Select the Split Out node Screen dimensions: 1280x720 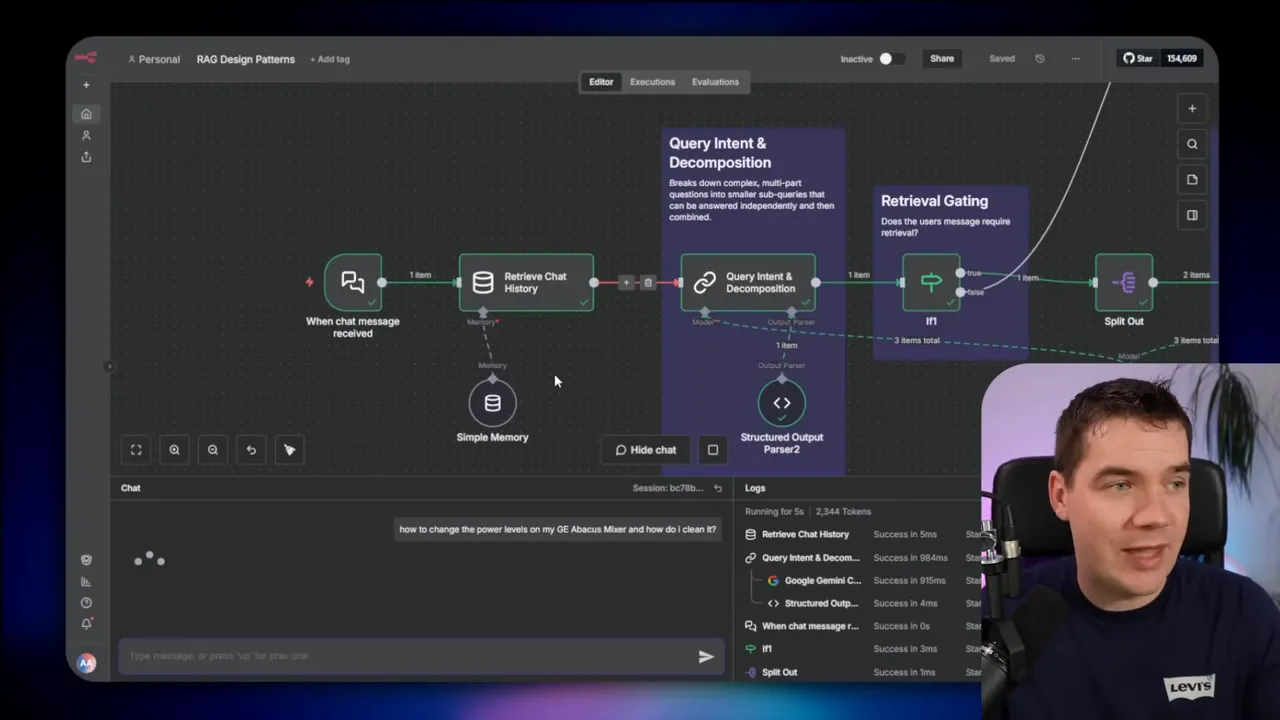pyautogui.click(x=1123, y=282)
